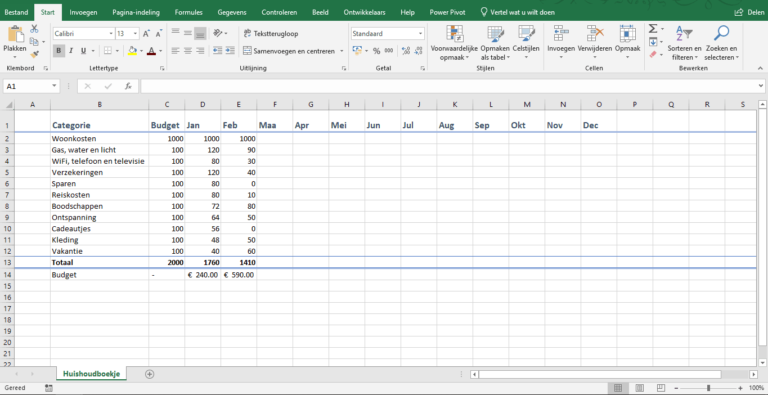The height and width of the screenshot is (395, 768).
Task: Click the Plakken paste icon
Action: [15, 35]
